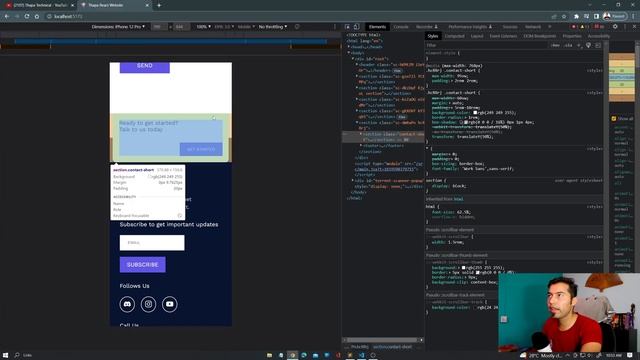Open the Chrome profile avatar

[x=607, y=16]
